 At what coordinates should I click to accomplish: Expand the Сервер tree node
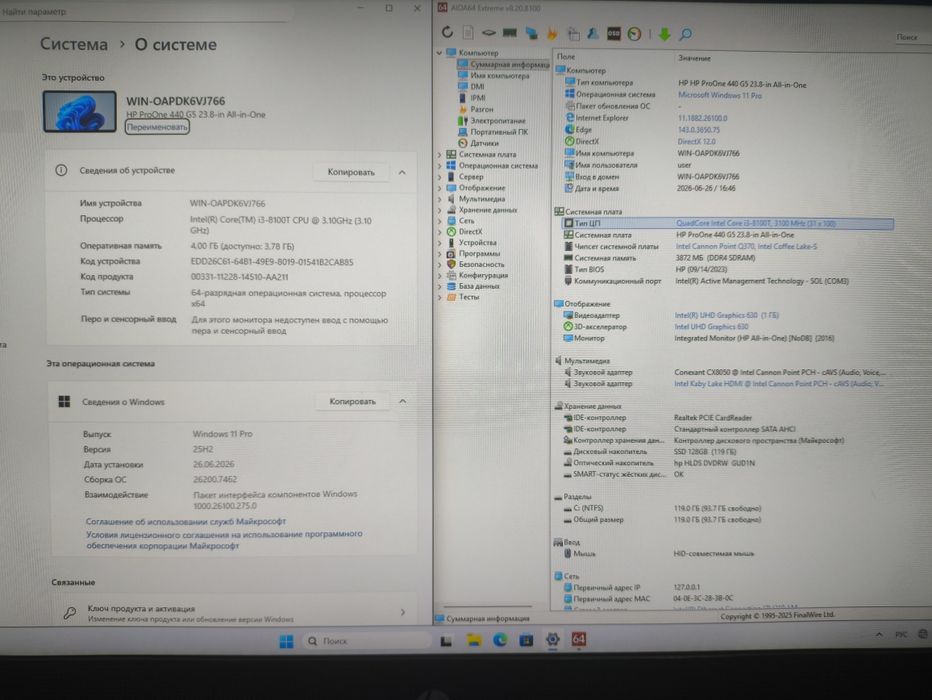439,177
